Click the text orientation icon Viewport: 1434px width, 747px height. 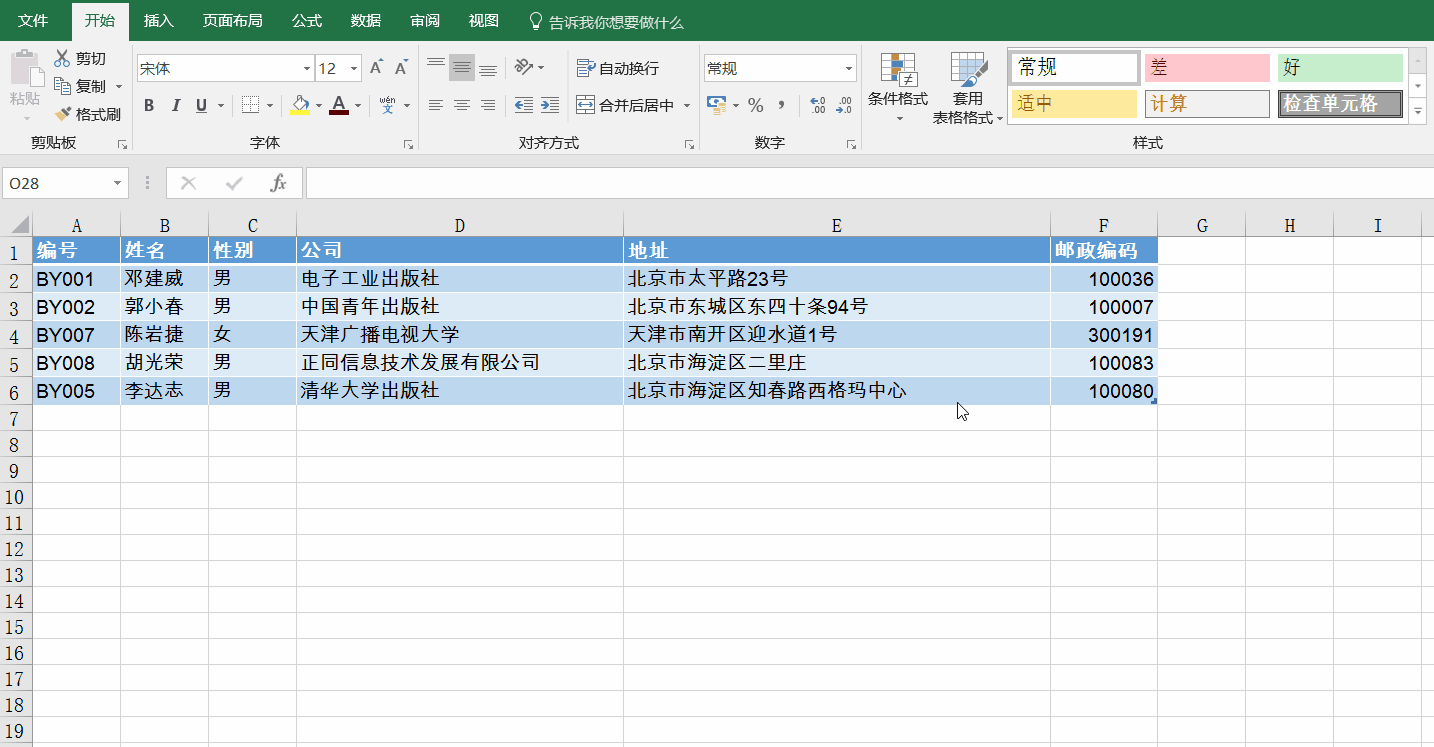tap(524, 68)
